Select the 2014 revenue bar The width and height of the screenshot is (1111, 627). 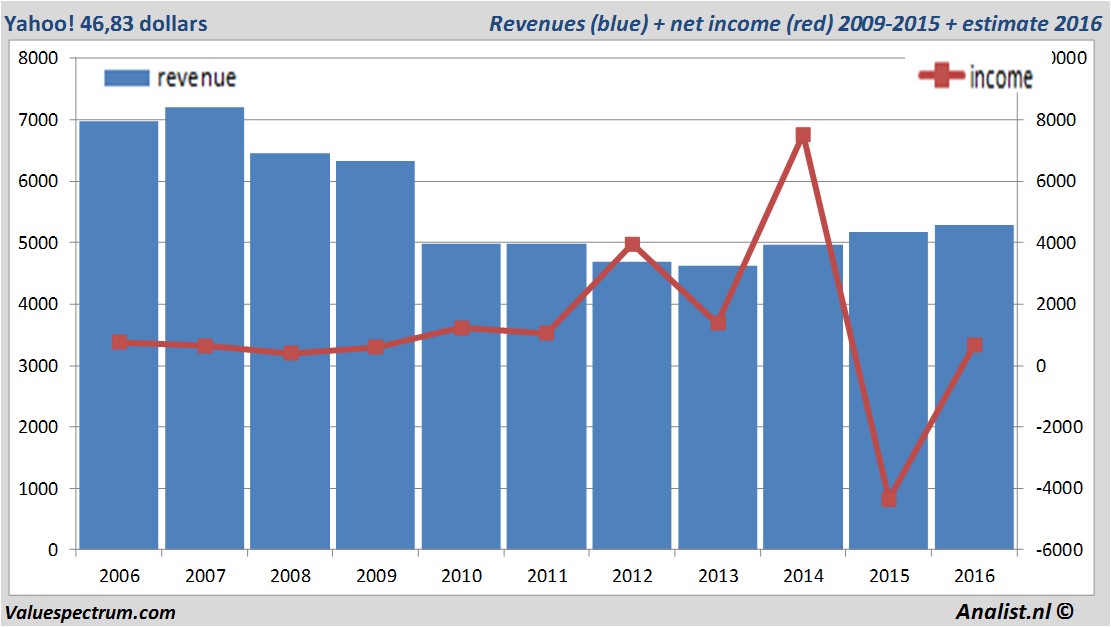click(803, 397)
